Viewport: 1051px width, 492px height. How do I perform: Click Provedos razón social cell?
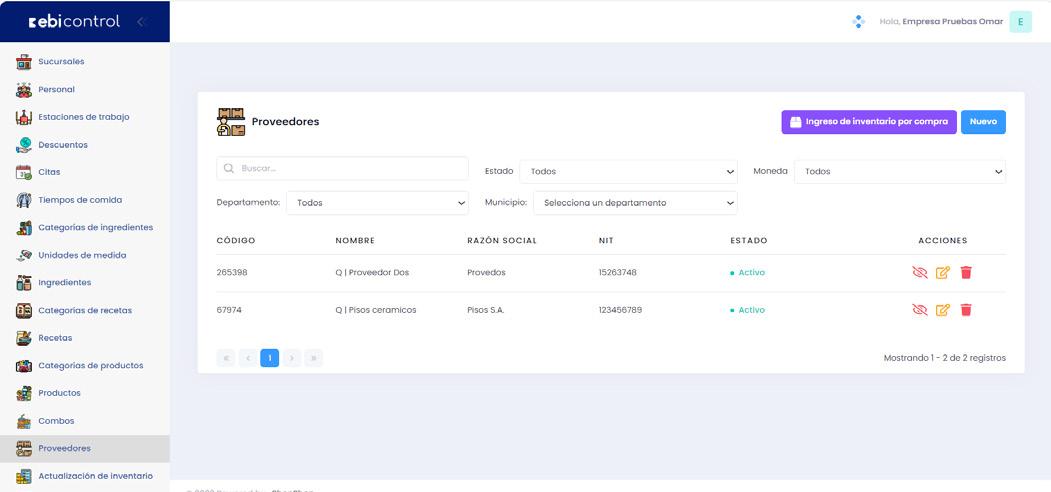486,273
